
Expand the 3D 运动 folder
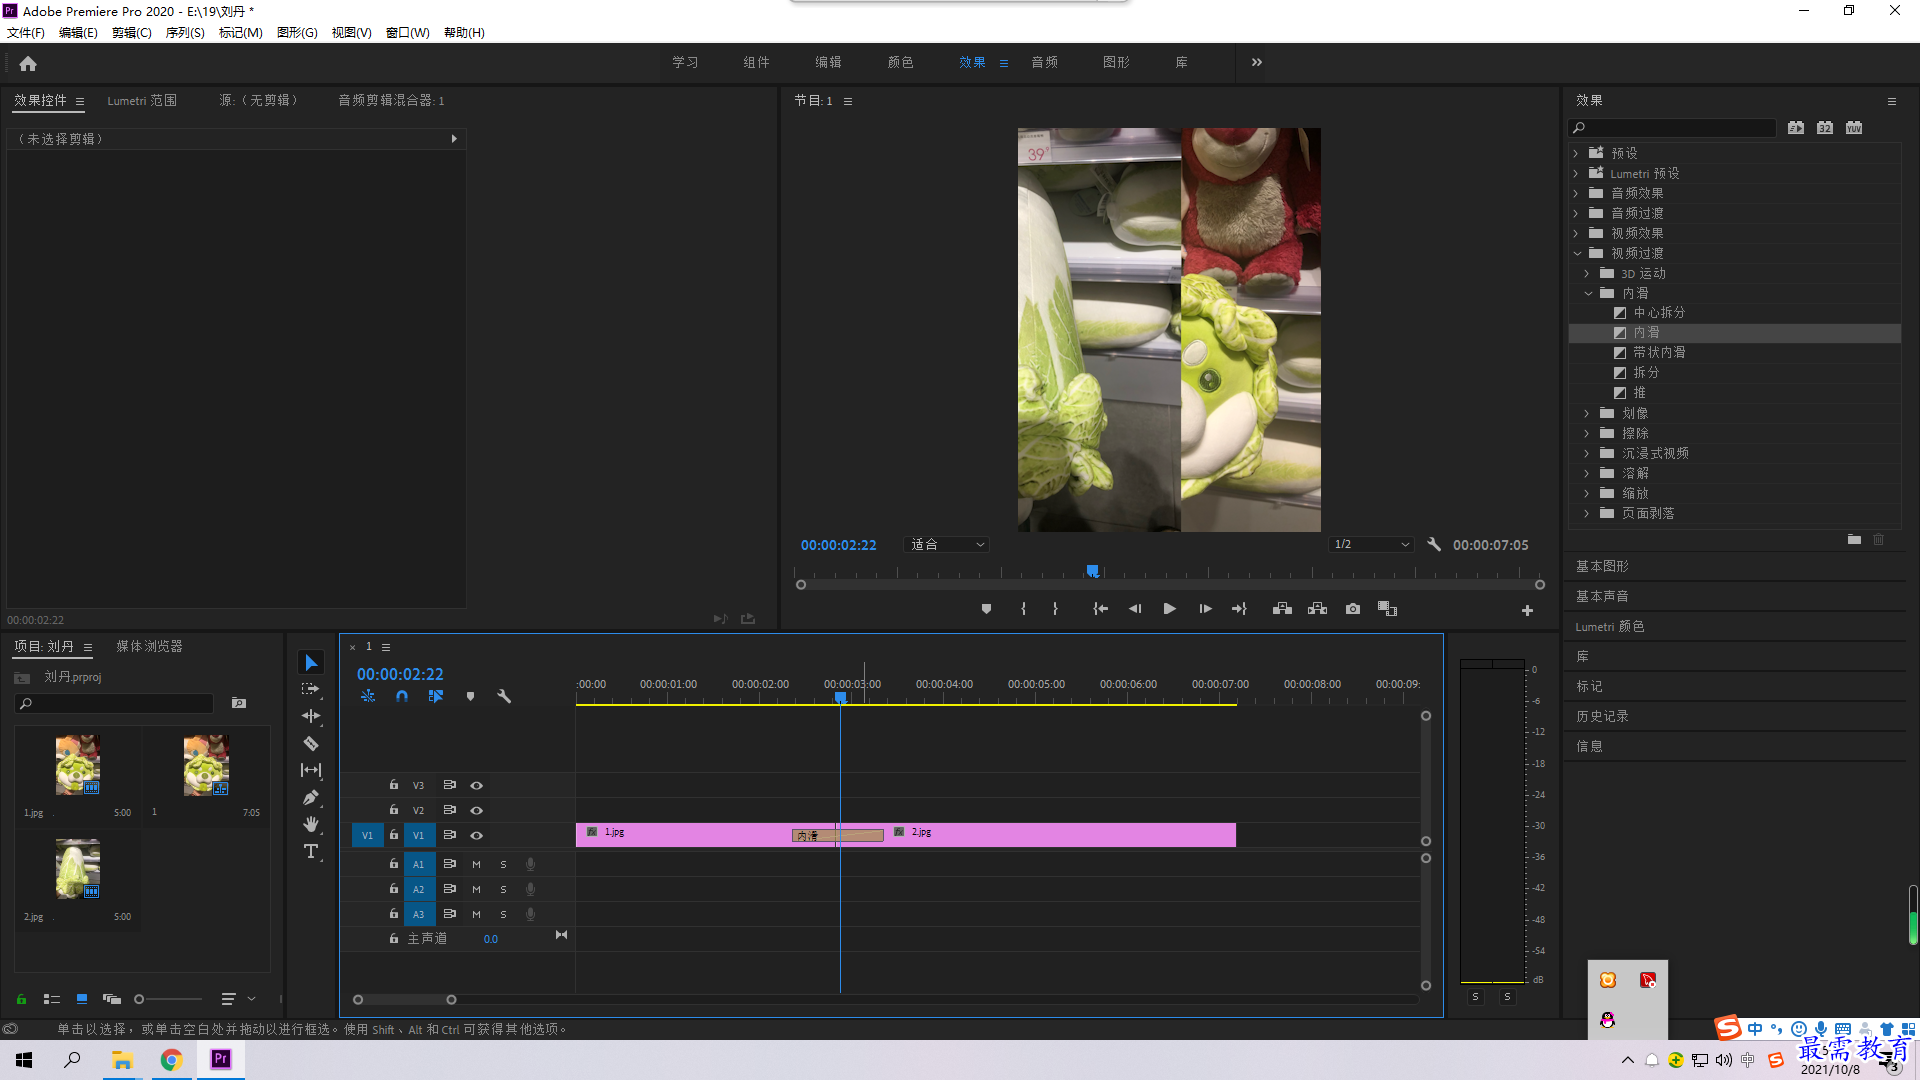coord(1587,273)
